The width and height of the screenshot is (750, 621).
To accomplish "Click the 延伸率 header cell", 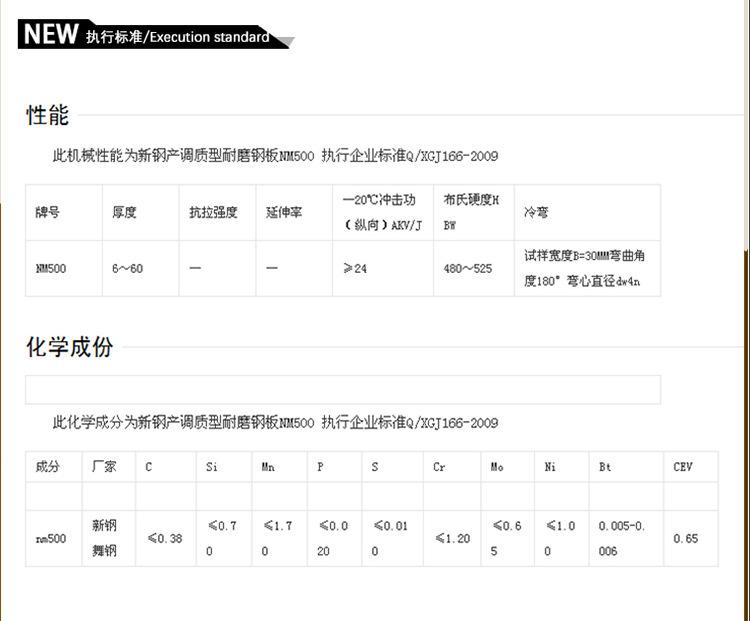I will [x=294, y=212].
